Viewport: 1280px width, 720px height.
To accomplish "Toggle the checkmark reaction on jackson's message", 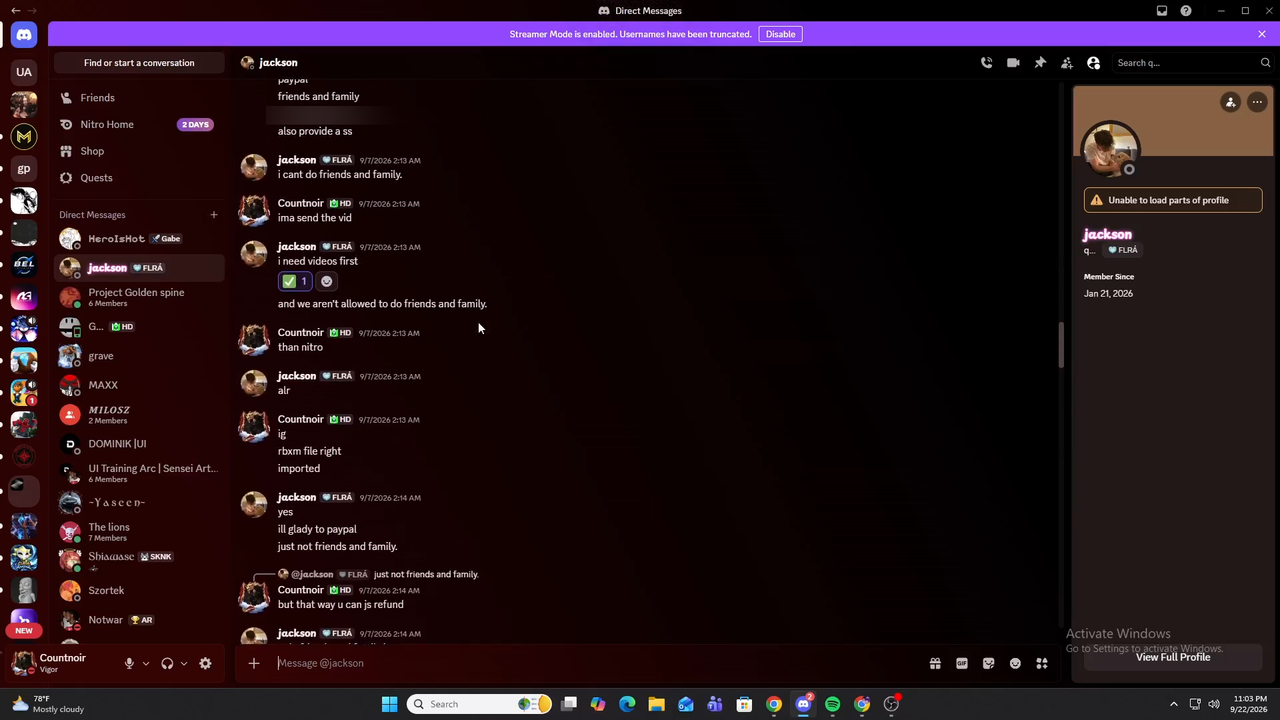I will (295, 281).
